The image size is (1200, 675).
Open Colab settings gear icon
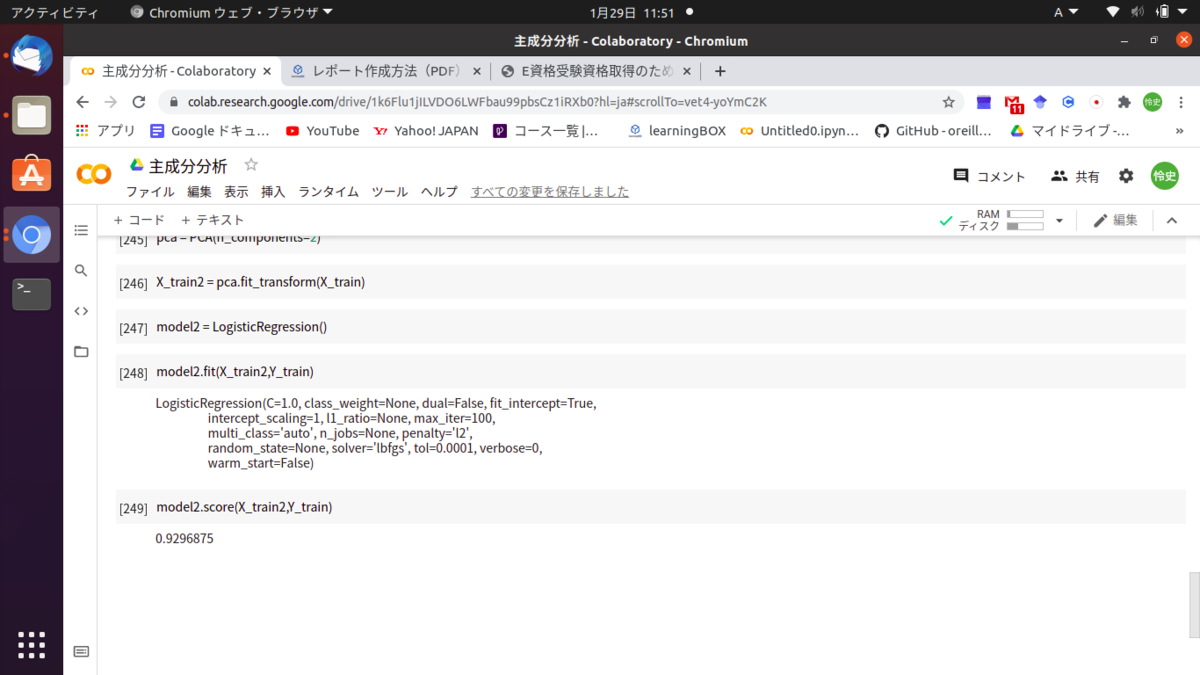(1126, 176)
